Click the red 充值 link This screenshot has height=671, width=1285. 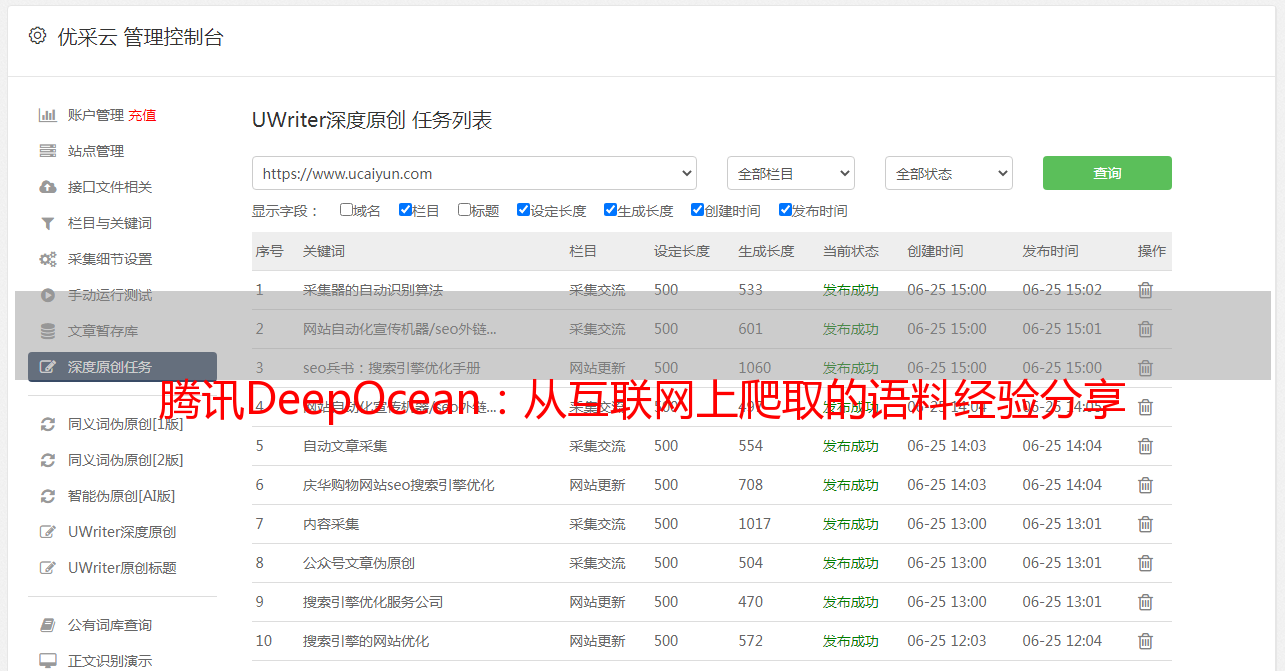142,115
